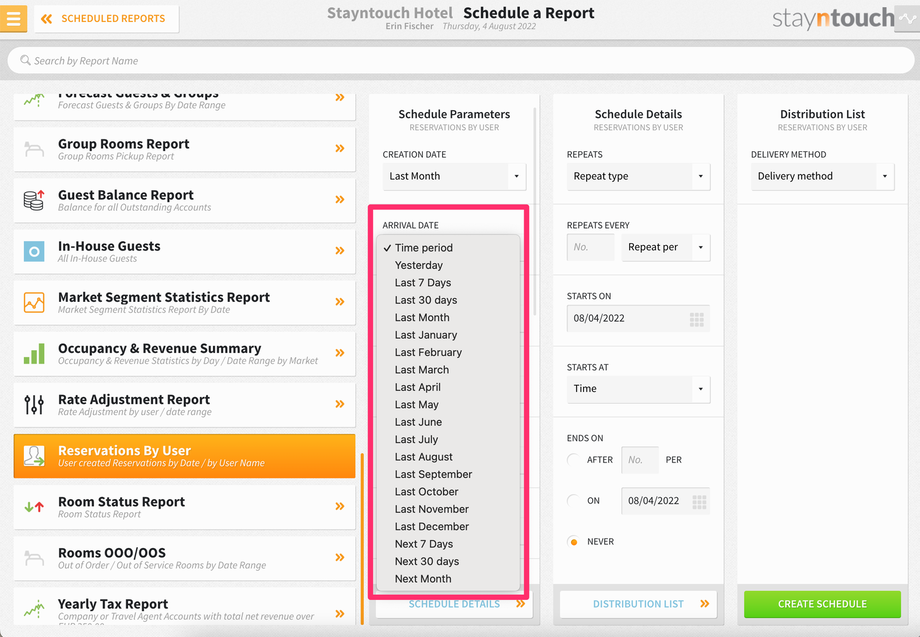Search by report name field
This screenshot has height=637, width=920.
coord(461,60)
